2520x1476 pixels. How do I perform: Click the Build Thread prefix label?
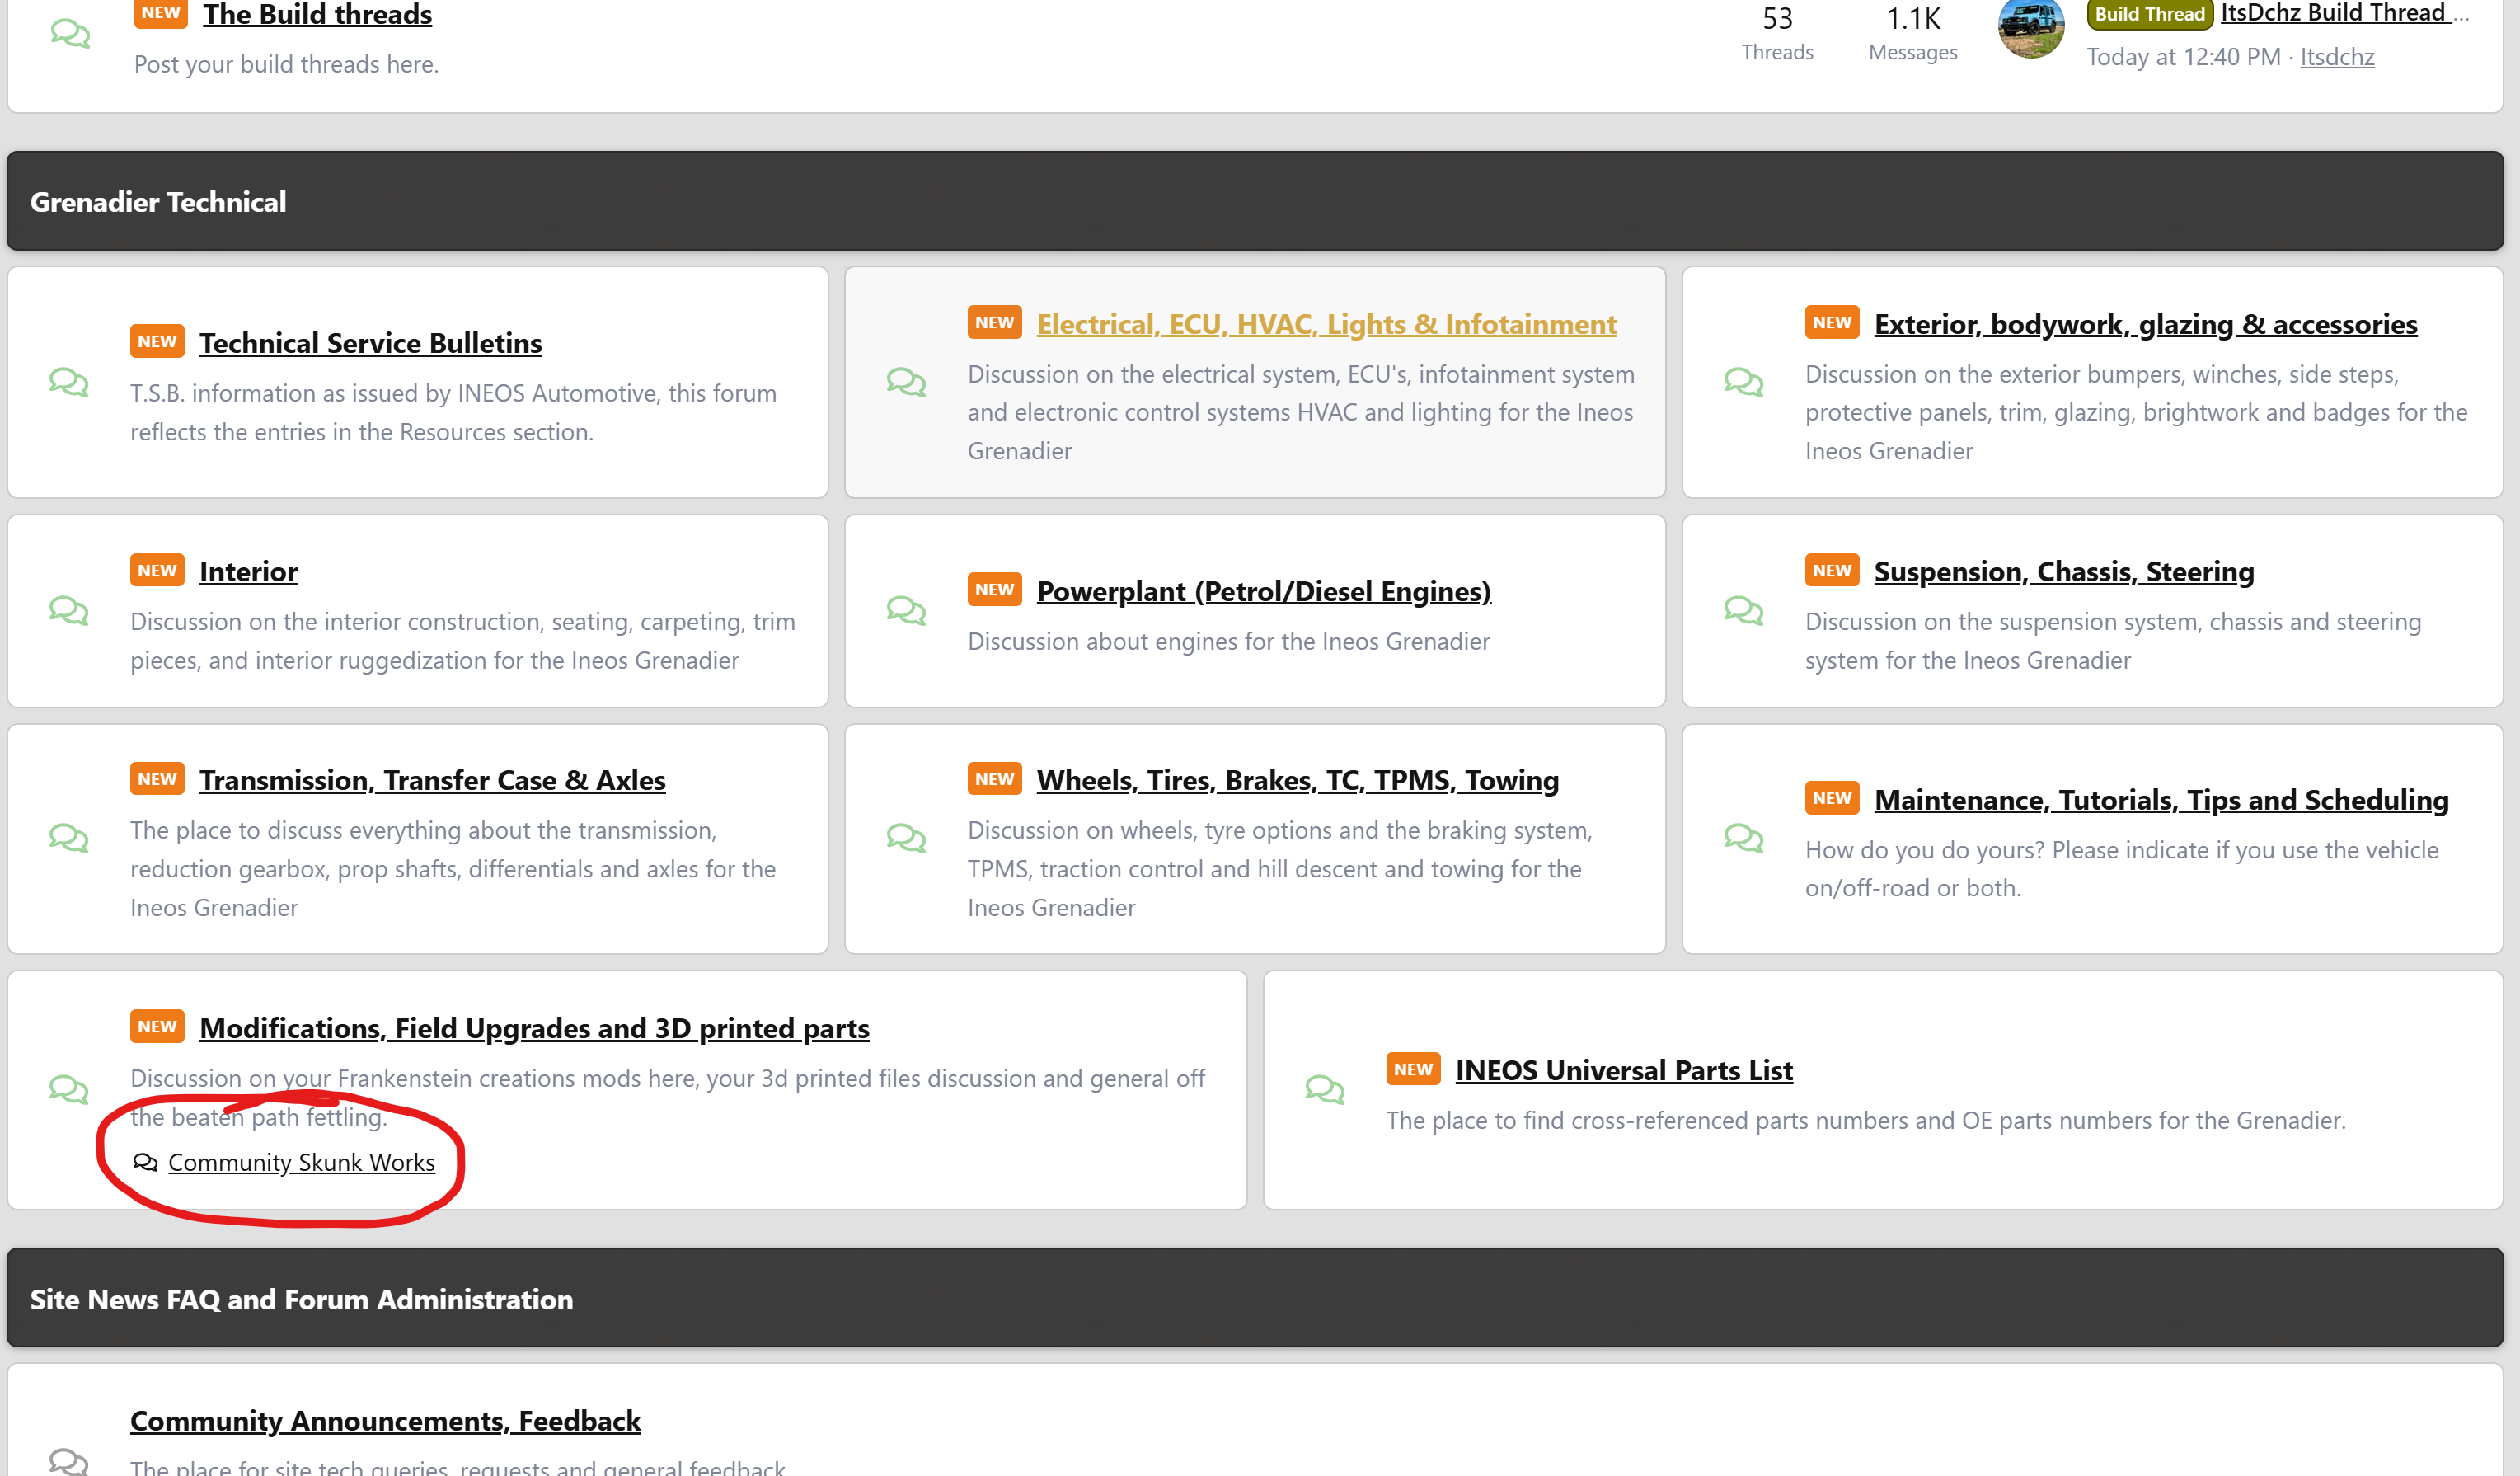point(2150,14)
